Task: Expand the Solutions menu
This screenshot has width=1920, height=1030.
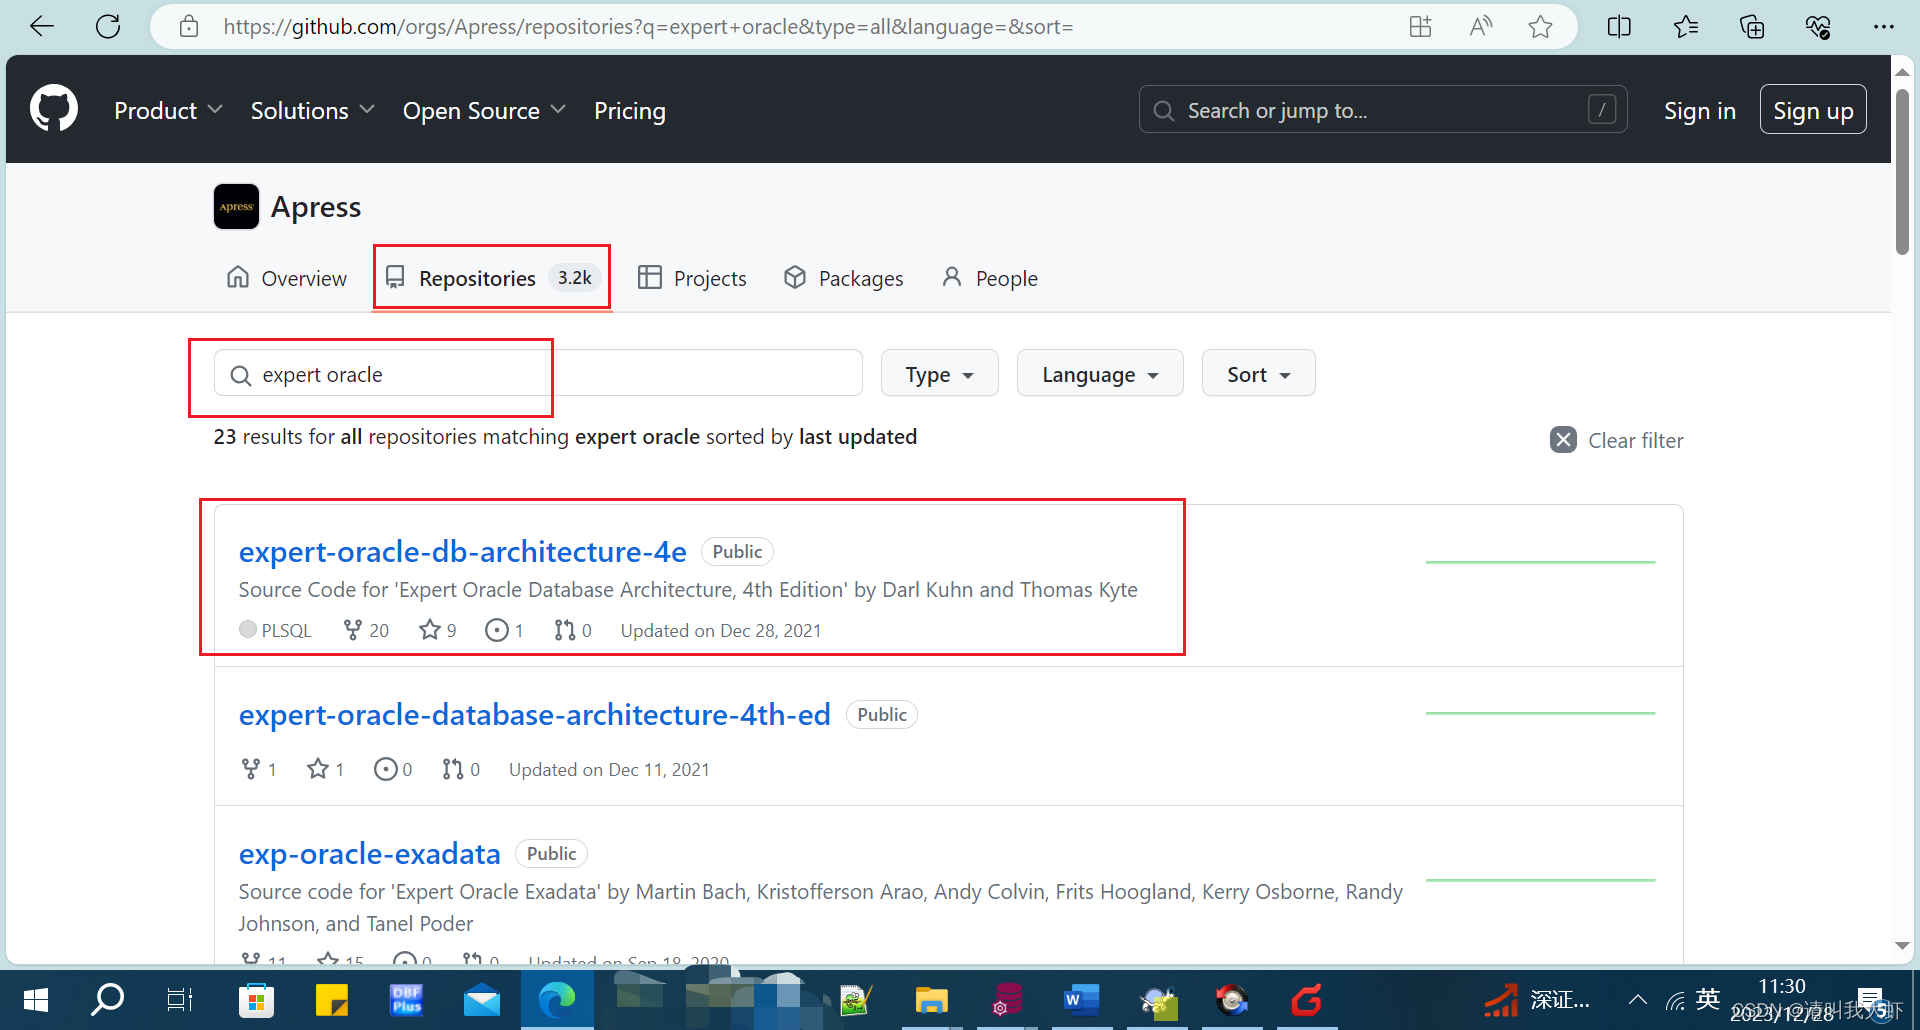Action: (313, 110)
